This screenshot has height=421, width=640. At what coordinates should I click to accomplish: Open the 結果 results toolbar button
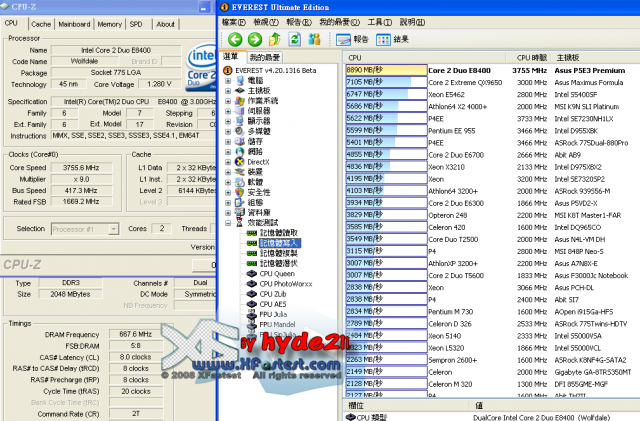click(x=392, y=40)
